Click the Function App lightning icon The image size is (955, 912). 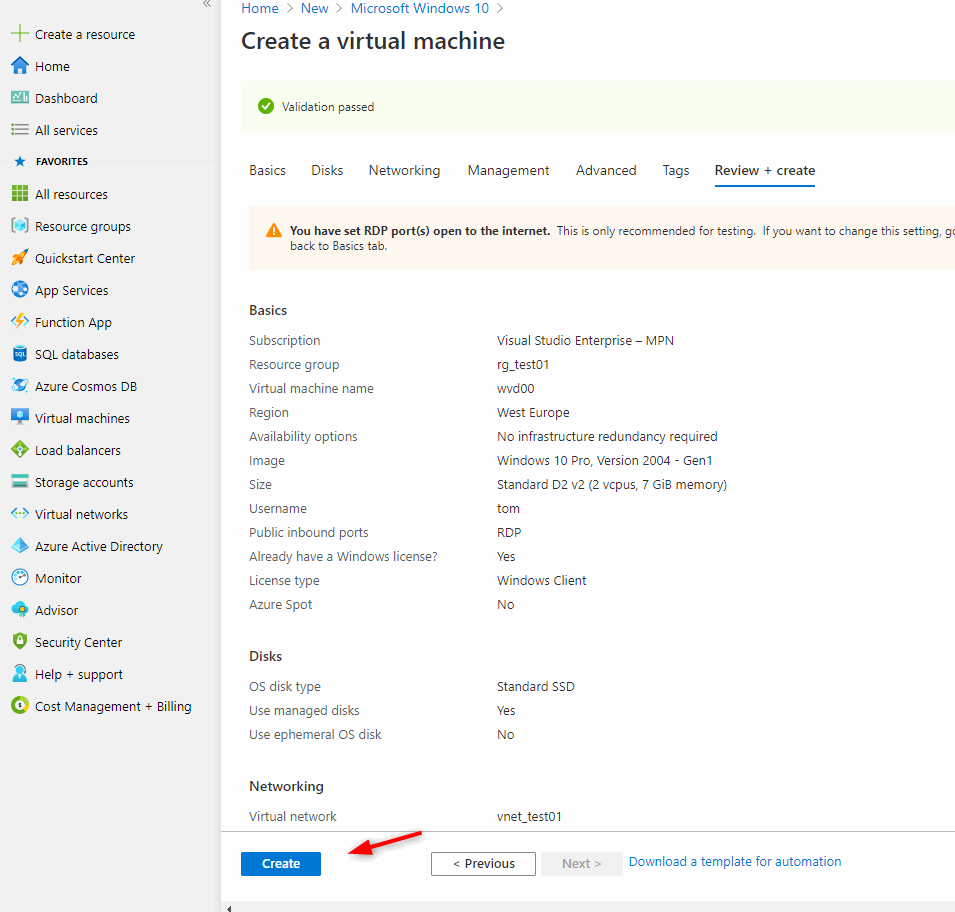[19, 321]
